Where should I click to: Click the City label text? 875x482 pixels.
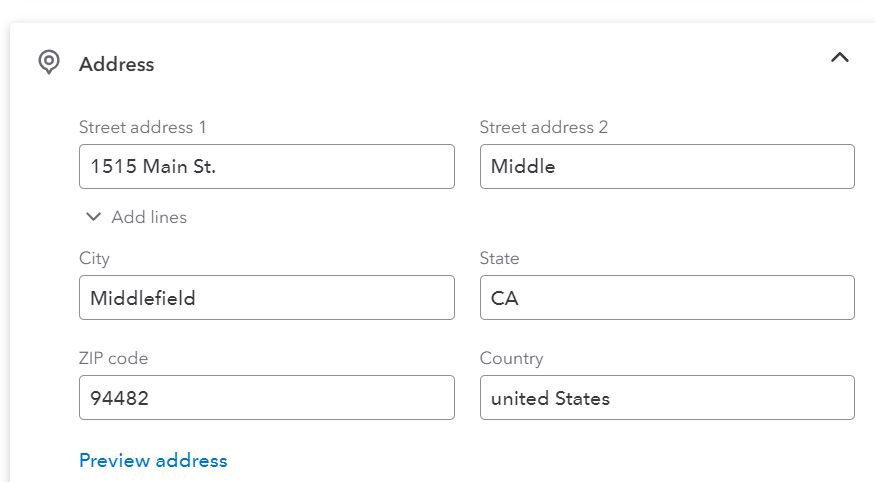(x=94, y=258)
